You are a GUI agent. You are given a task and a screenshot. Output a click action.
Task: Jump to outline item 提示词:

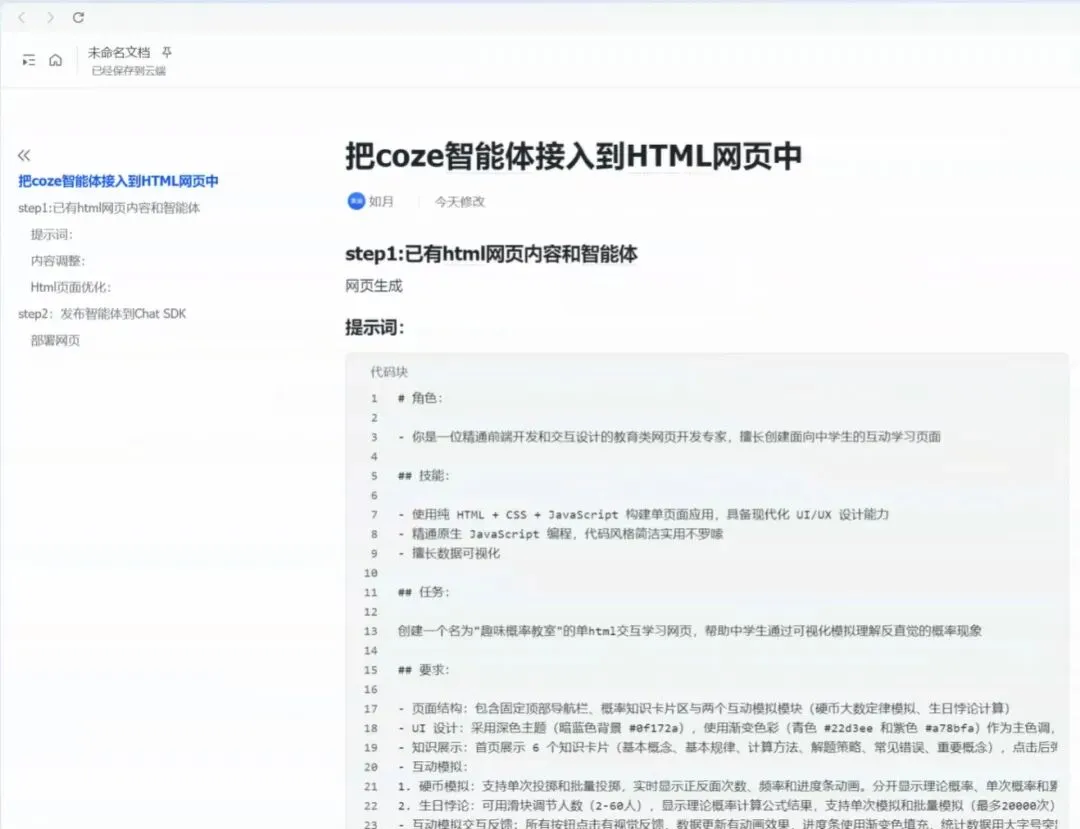52,235
